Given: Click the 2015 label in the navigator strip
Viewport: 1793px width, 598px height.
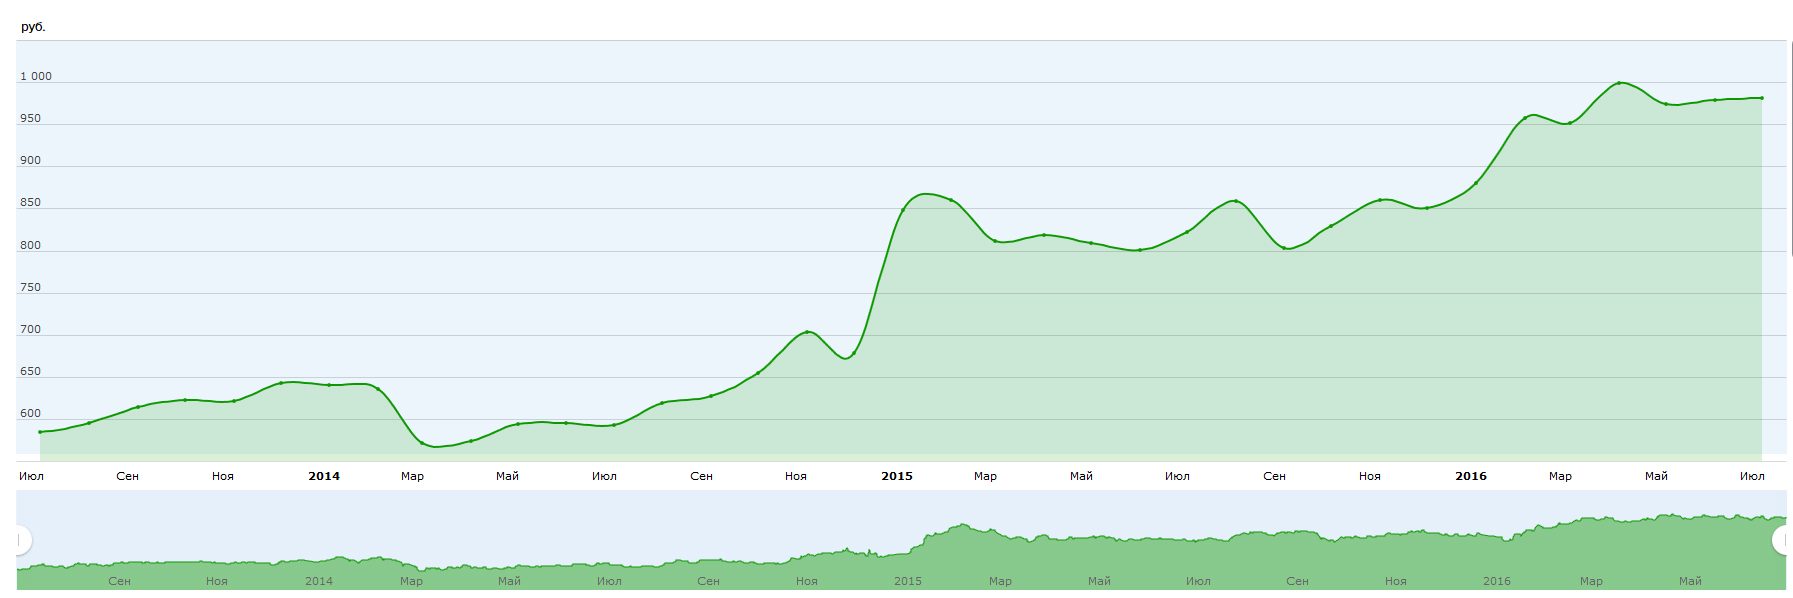Looking at the screenshot, I should click(x=908, y=581).
